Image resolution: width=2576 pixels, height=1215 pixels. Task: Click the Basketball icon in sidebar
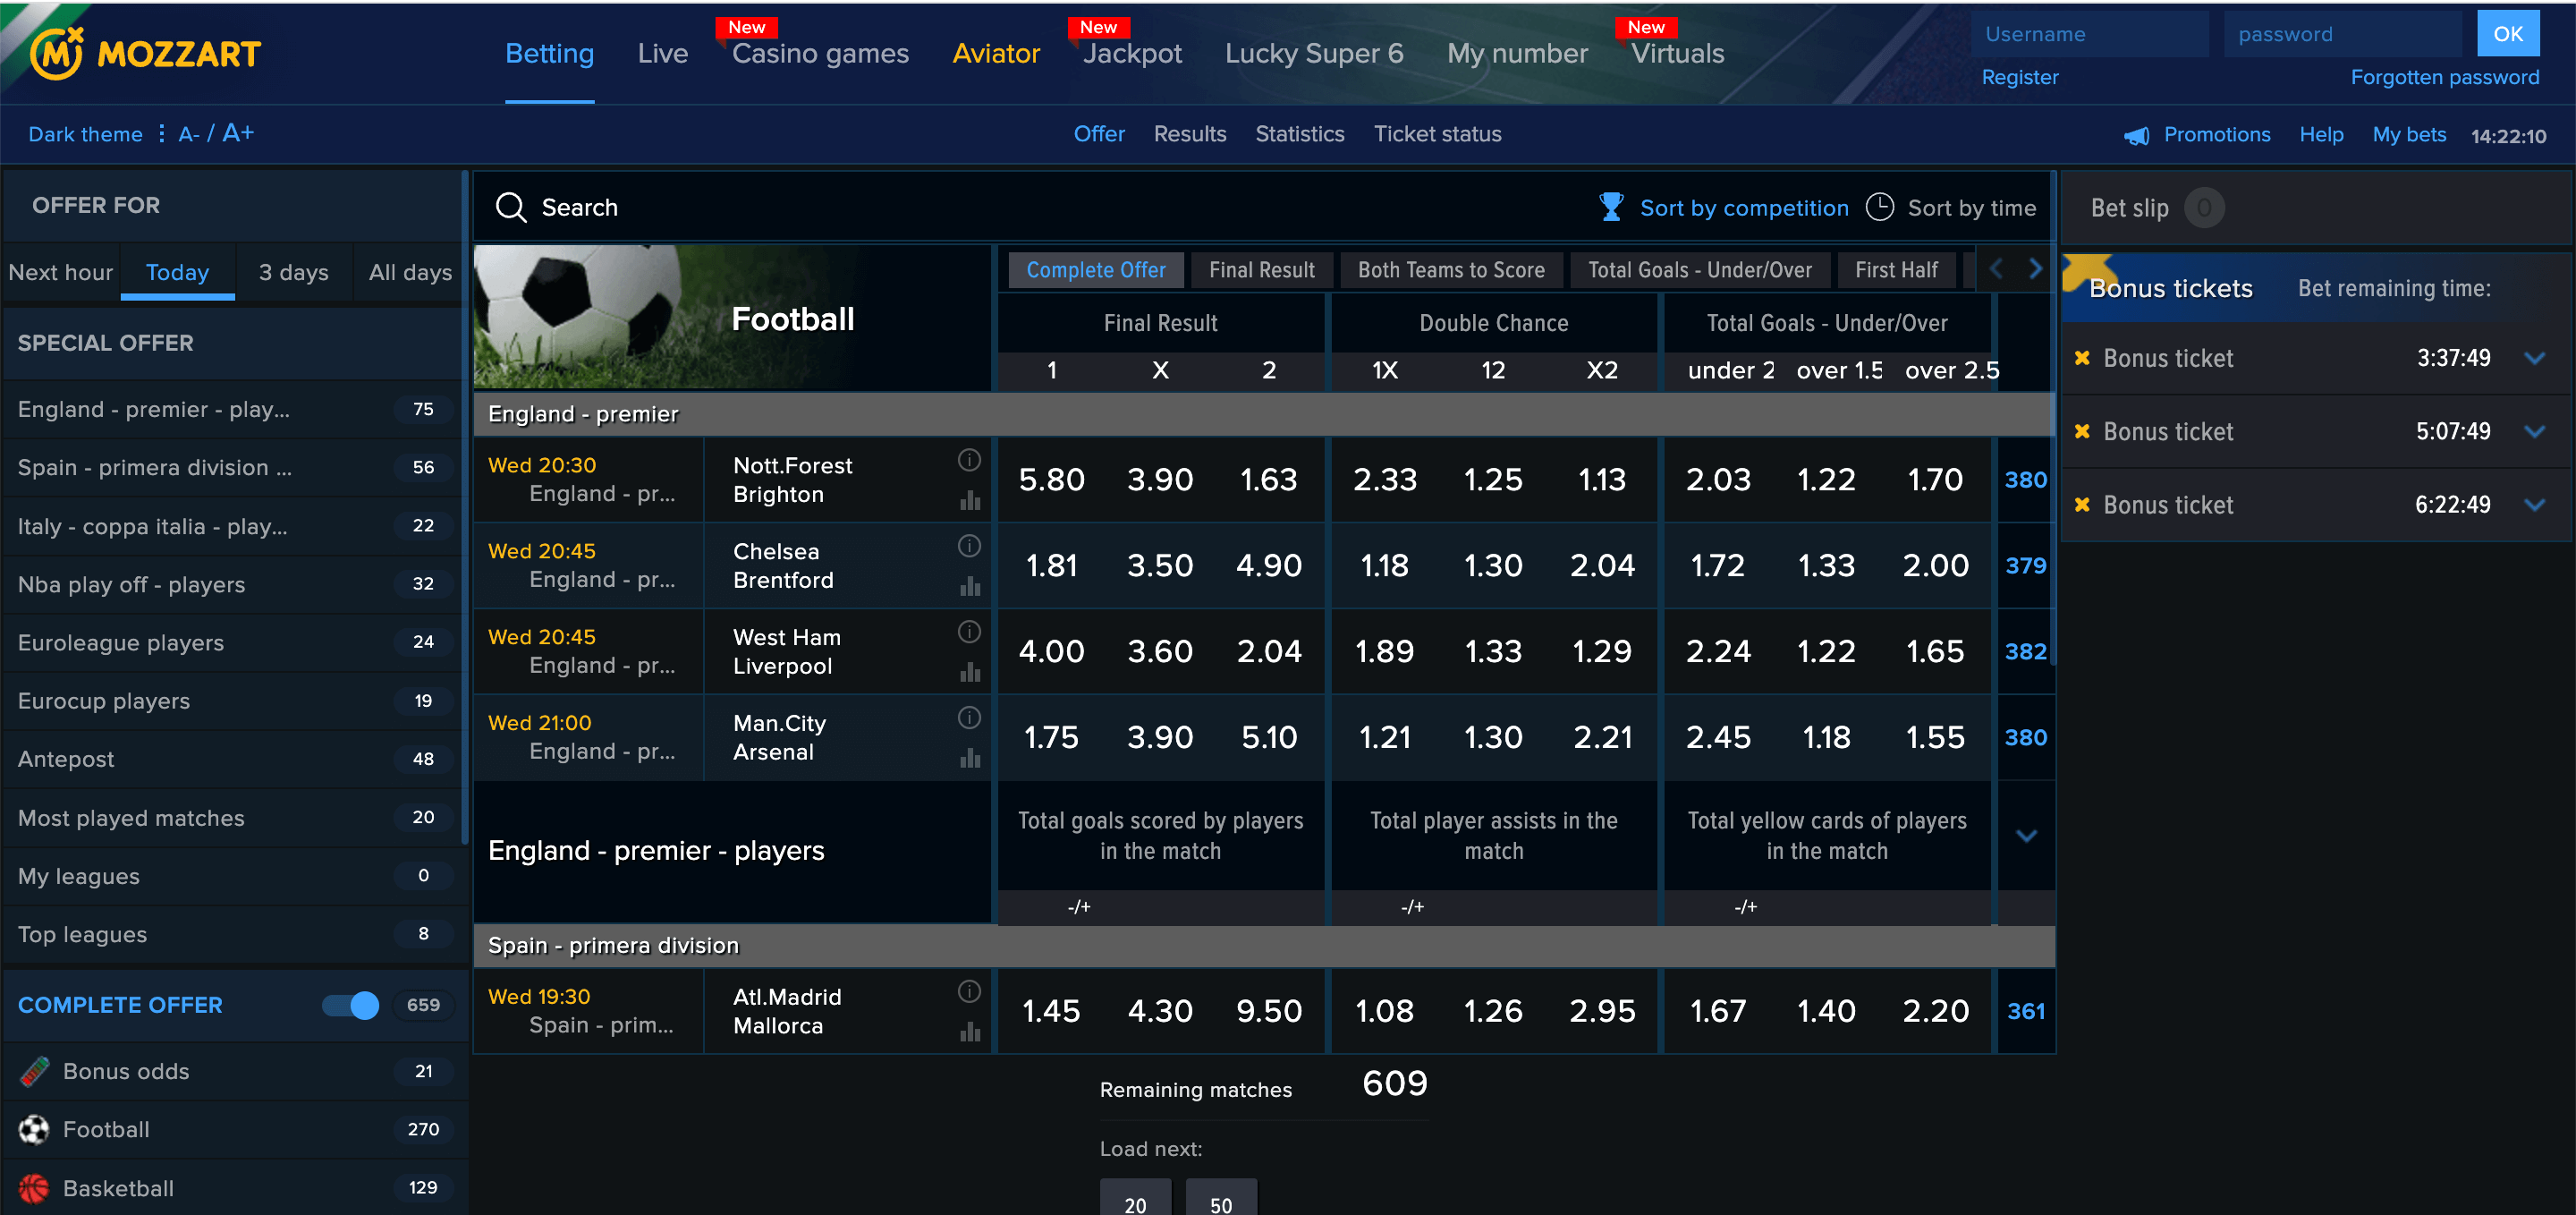point(34,1188)
